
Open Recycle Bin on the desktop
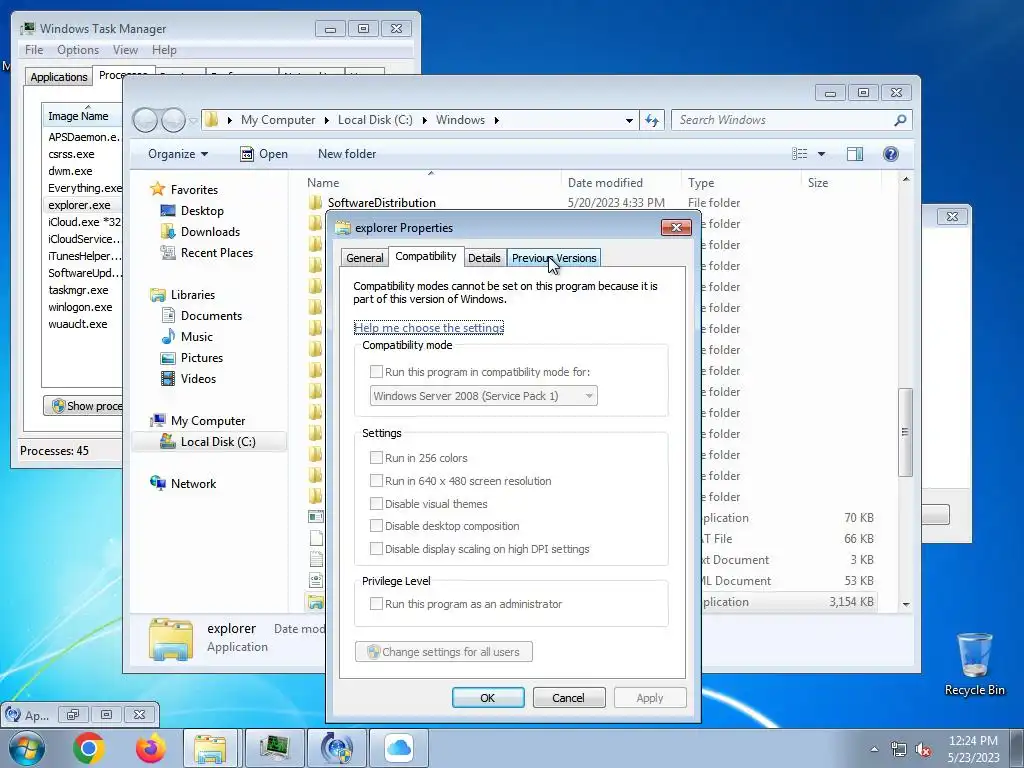pyautogui.click(x=974, y=664)
